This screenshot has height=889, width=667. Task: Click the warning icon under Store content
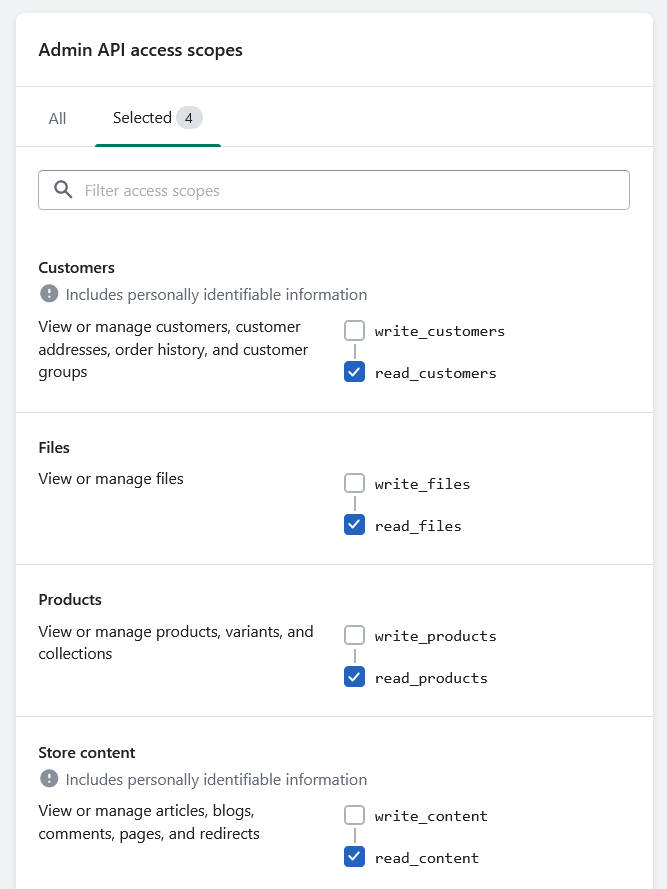[49, 779]
